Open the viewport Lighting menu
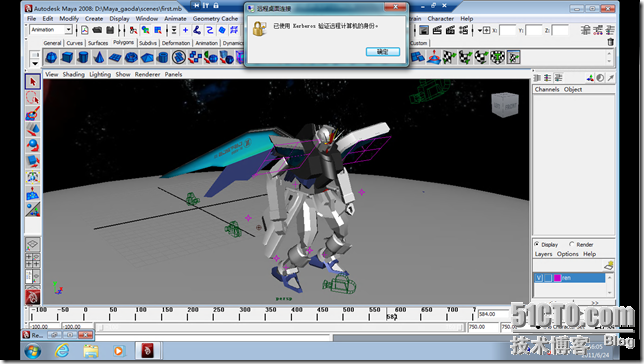 pos(100,74)
